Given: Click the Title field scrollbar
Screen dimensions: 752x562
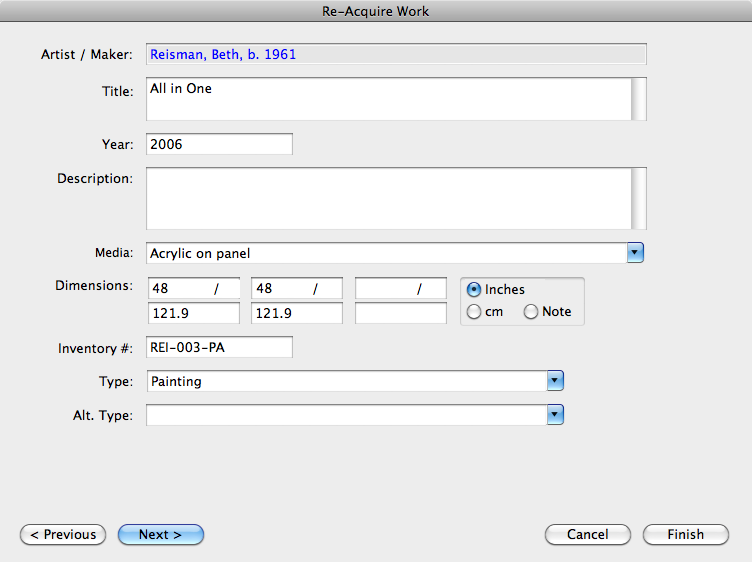Looking at the screenshot, I should 639,99.
